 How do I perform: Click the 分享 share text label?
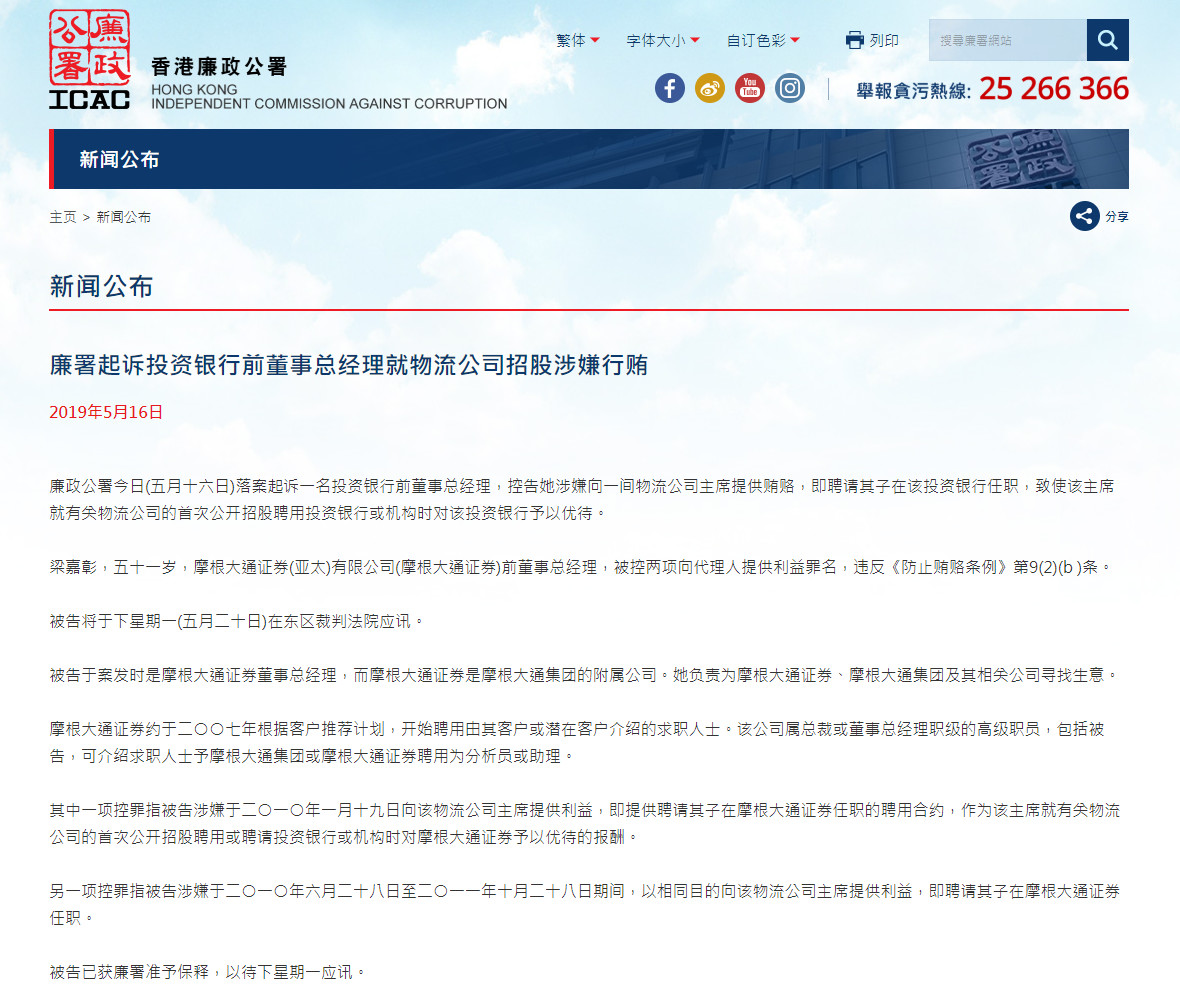point(1117,217)
